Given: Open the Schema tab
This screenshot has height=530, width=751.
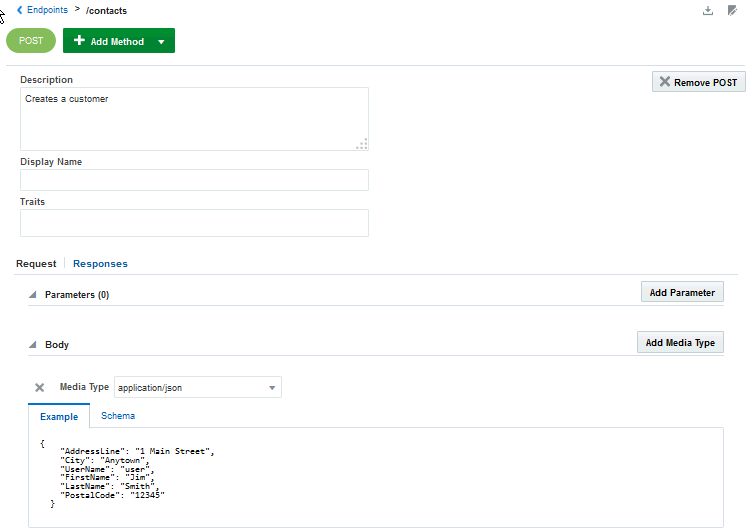Looking at the screenshot, I should pos(118,416).
